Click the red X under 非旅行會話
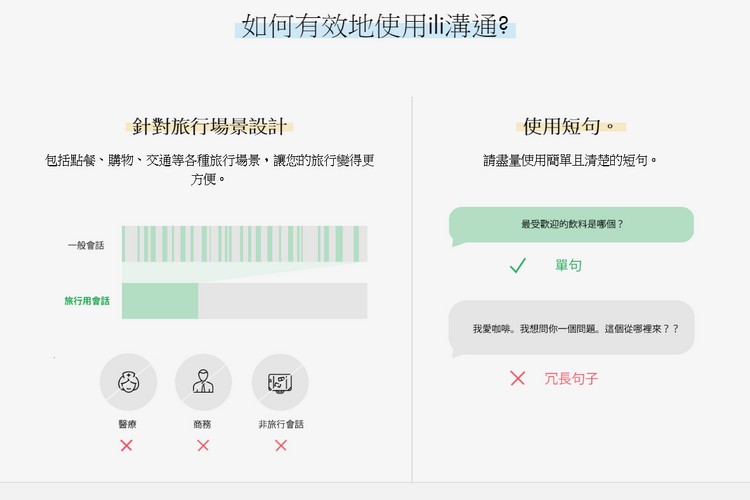Viewport: 750px width, 500px height. click(281, 445)
